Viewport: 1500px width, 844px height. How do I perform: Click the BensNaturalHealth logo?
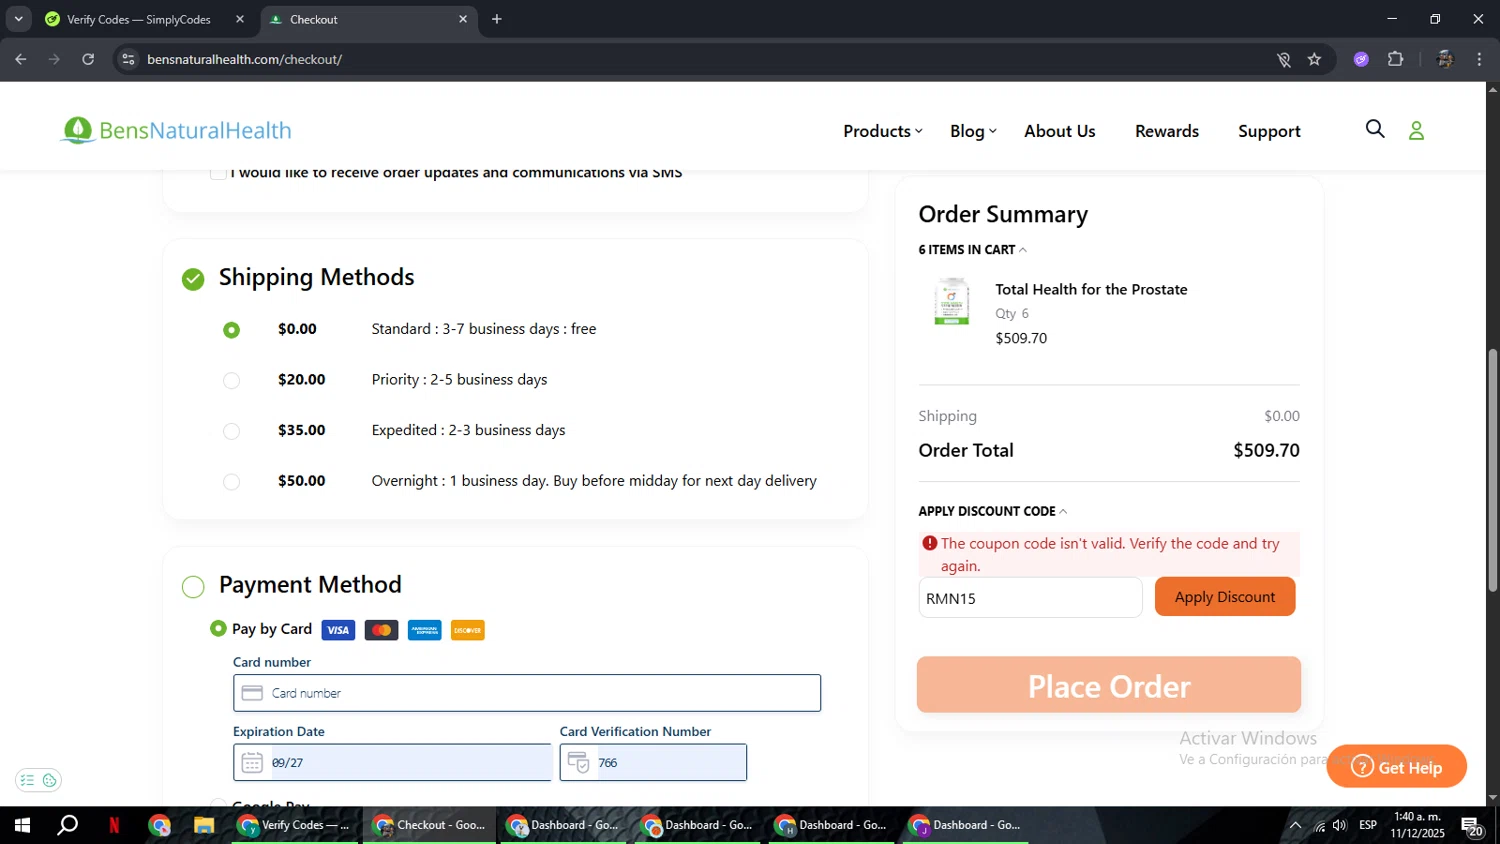(176, 130)
